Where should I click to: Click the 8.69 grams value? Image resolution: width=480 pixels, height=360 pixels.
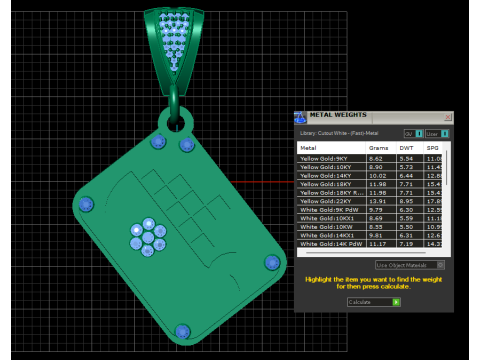point(376,218)
